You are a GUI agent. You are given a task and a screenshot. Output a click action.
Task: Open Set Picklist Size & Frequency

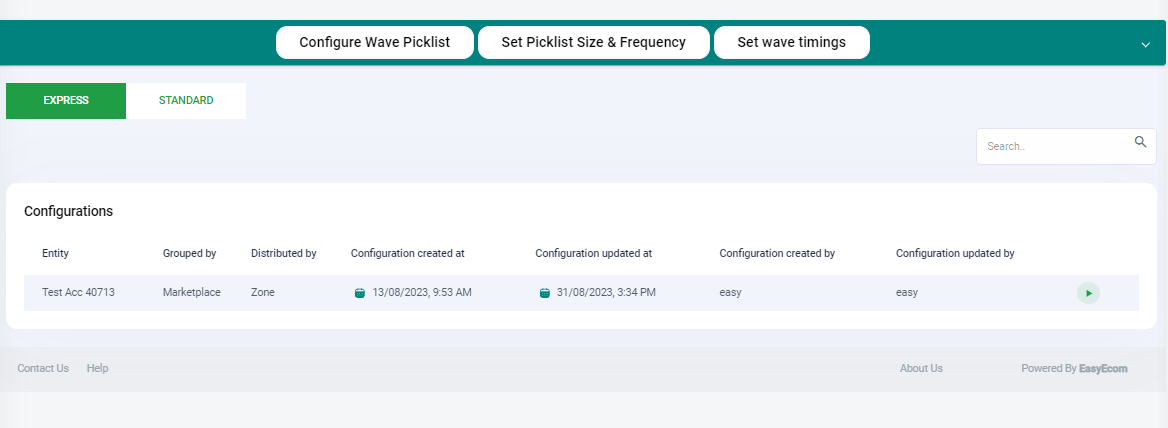click(594, 42)
